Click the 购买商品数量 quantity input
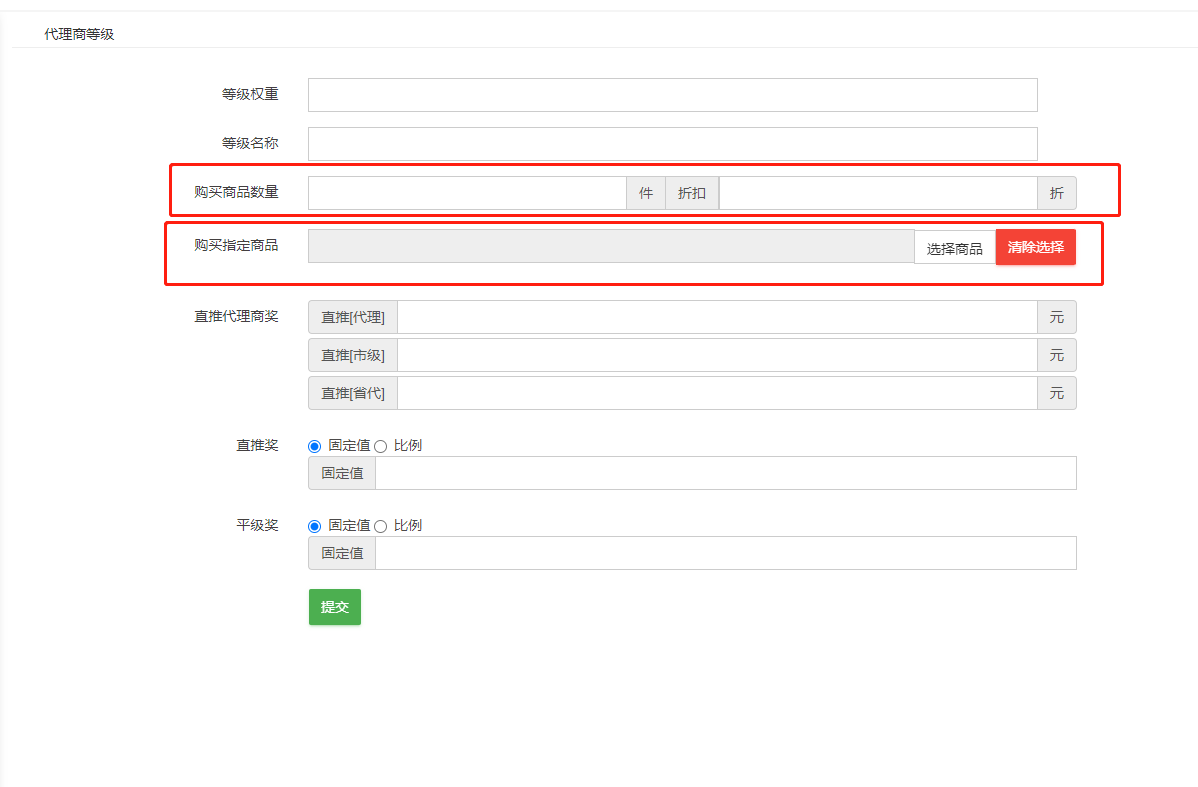Image resolution: width=1198 pixels, height=787 pixels. (x=466, y=193)
